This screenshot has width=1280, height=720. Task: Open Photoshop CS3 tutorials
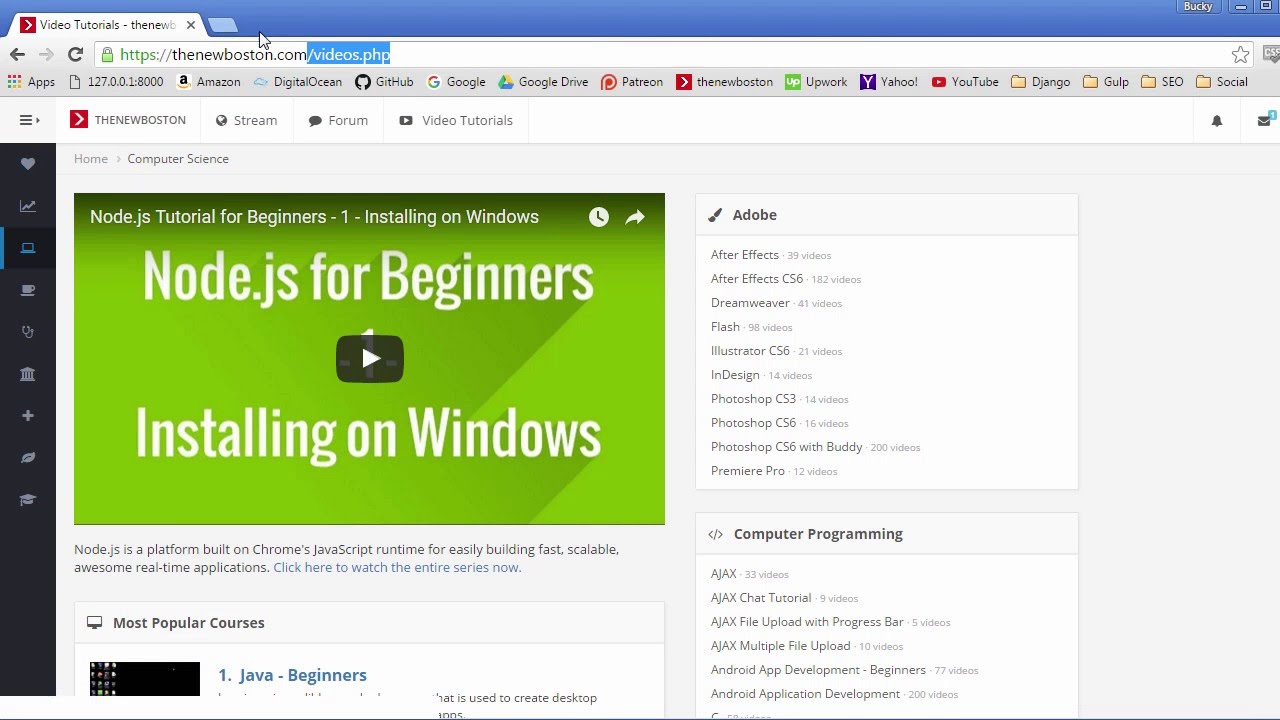coord(753,399)
